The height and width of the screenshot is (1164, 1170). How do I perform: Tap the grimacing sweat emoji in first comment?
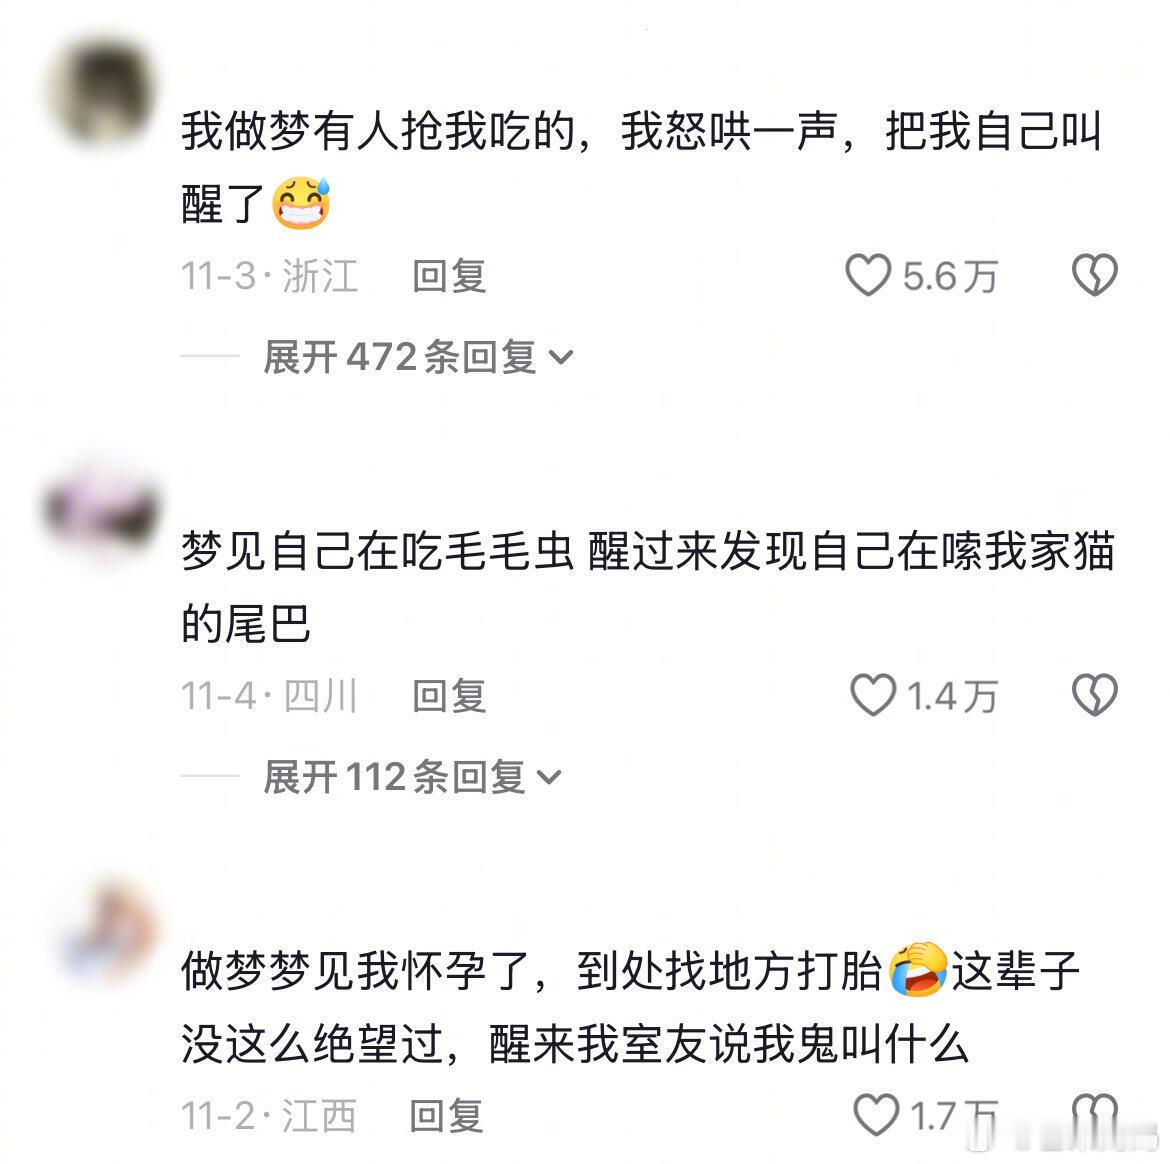301,202
